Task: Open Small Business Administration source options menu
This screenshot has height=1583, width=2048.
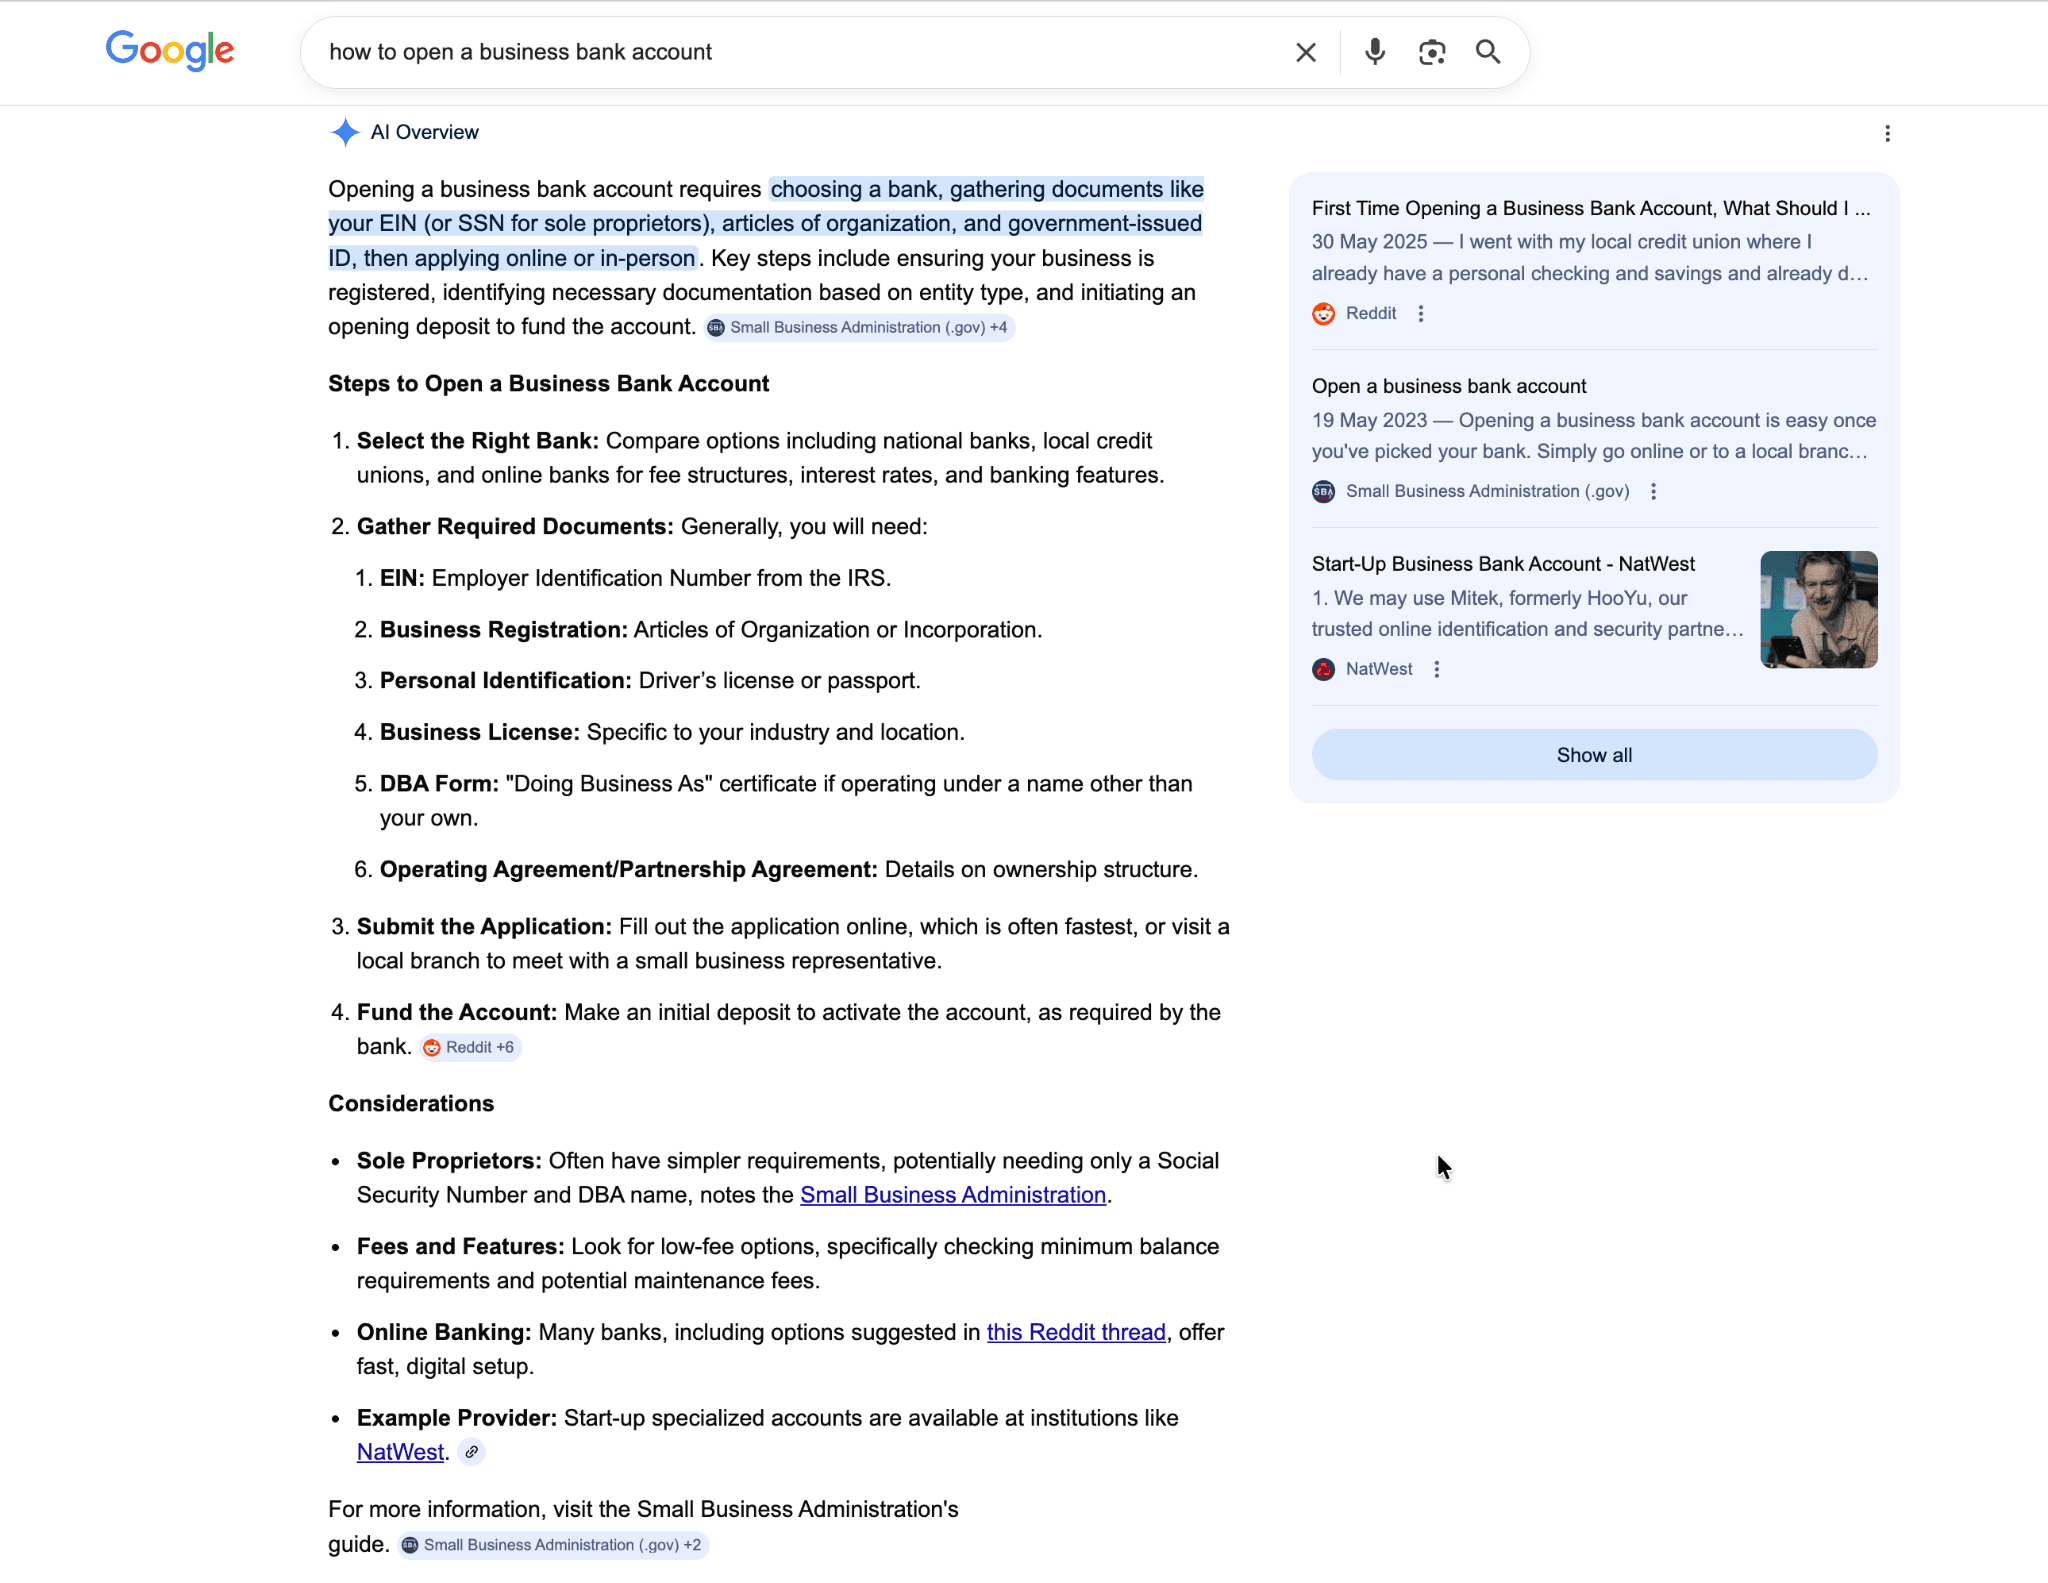Action: pos(1653,492)
